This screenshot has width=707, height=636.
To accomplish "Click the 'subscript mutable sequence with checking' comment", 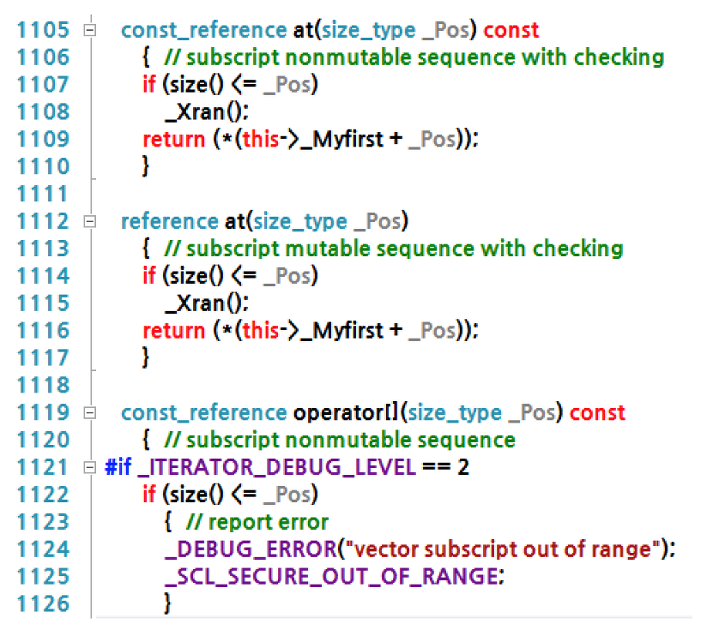I will 394,249.
